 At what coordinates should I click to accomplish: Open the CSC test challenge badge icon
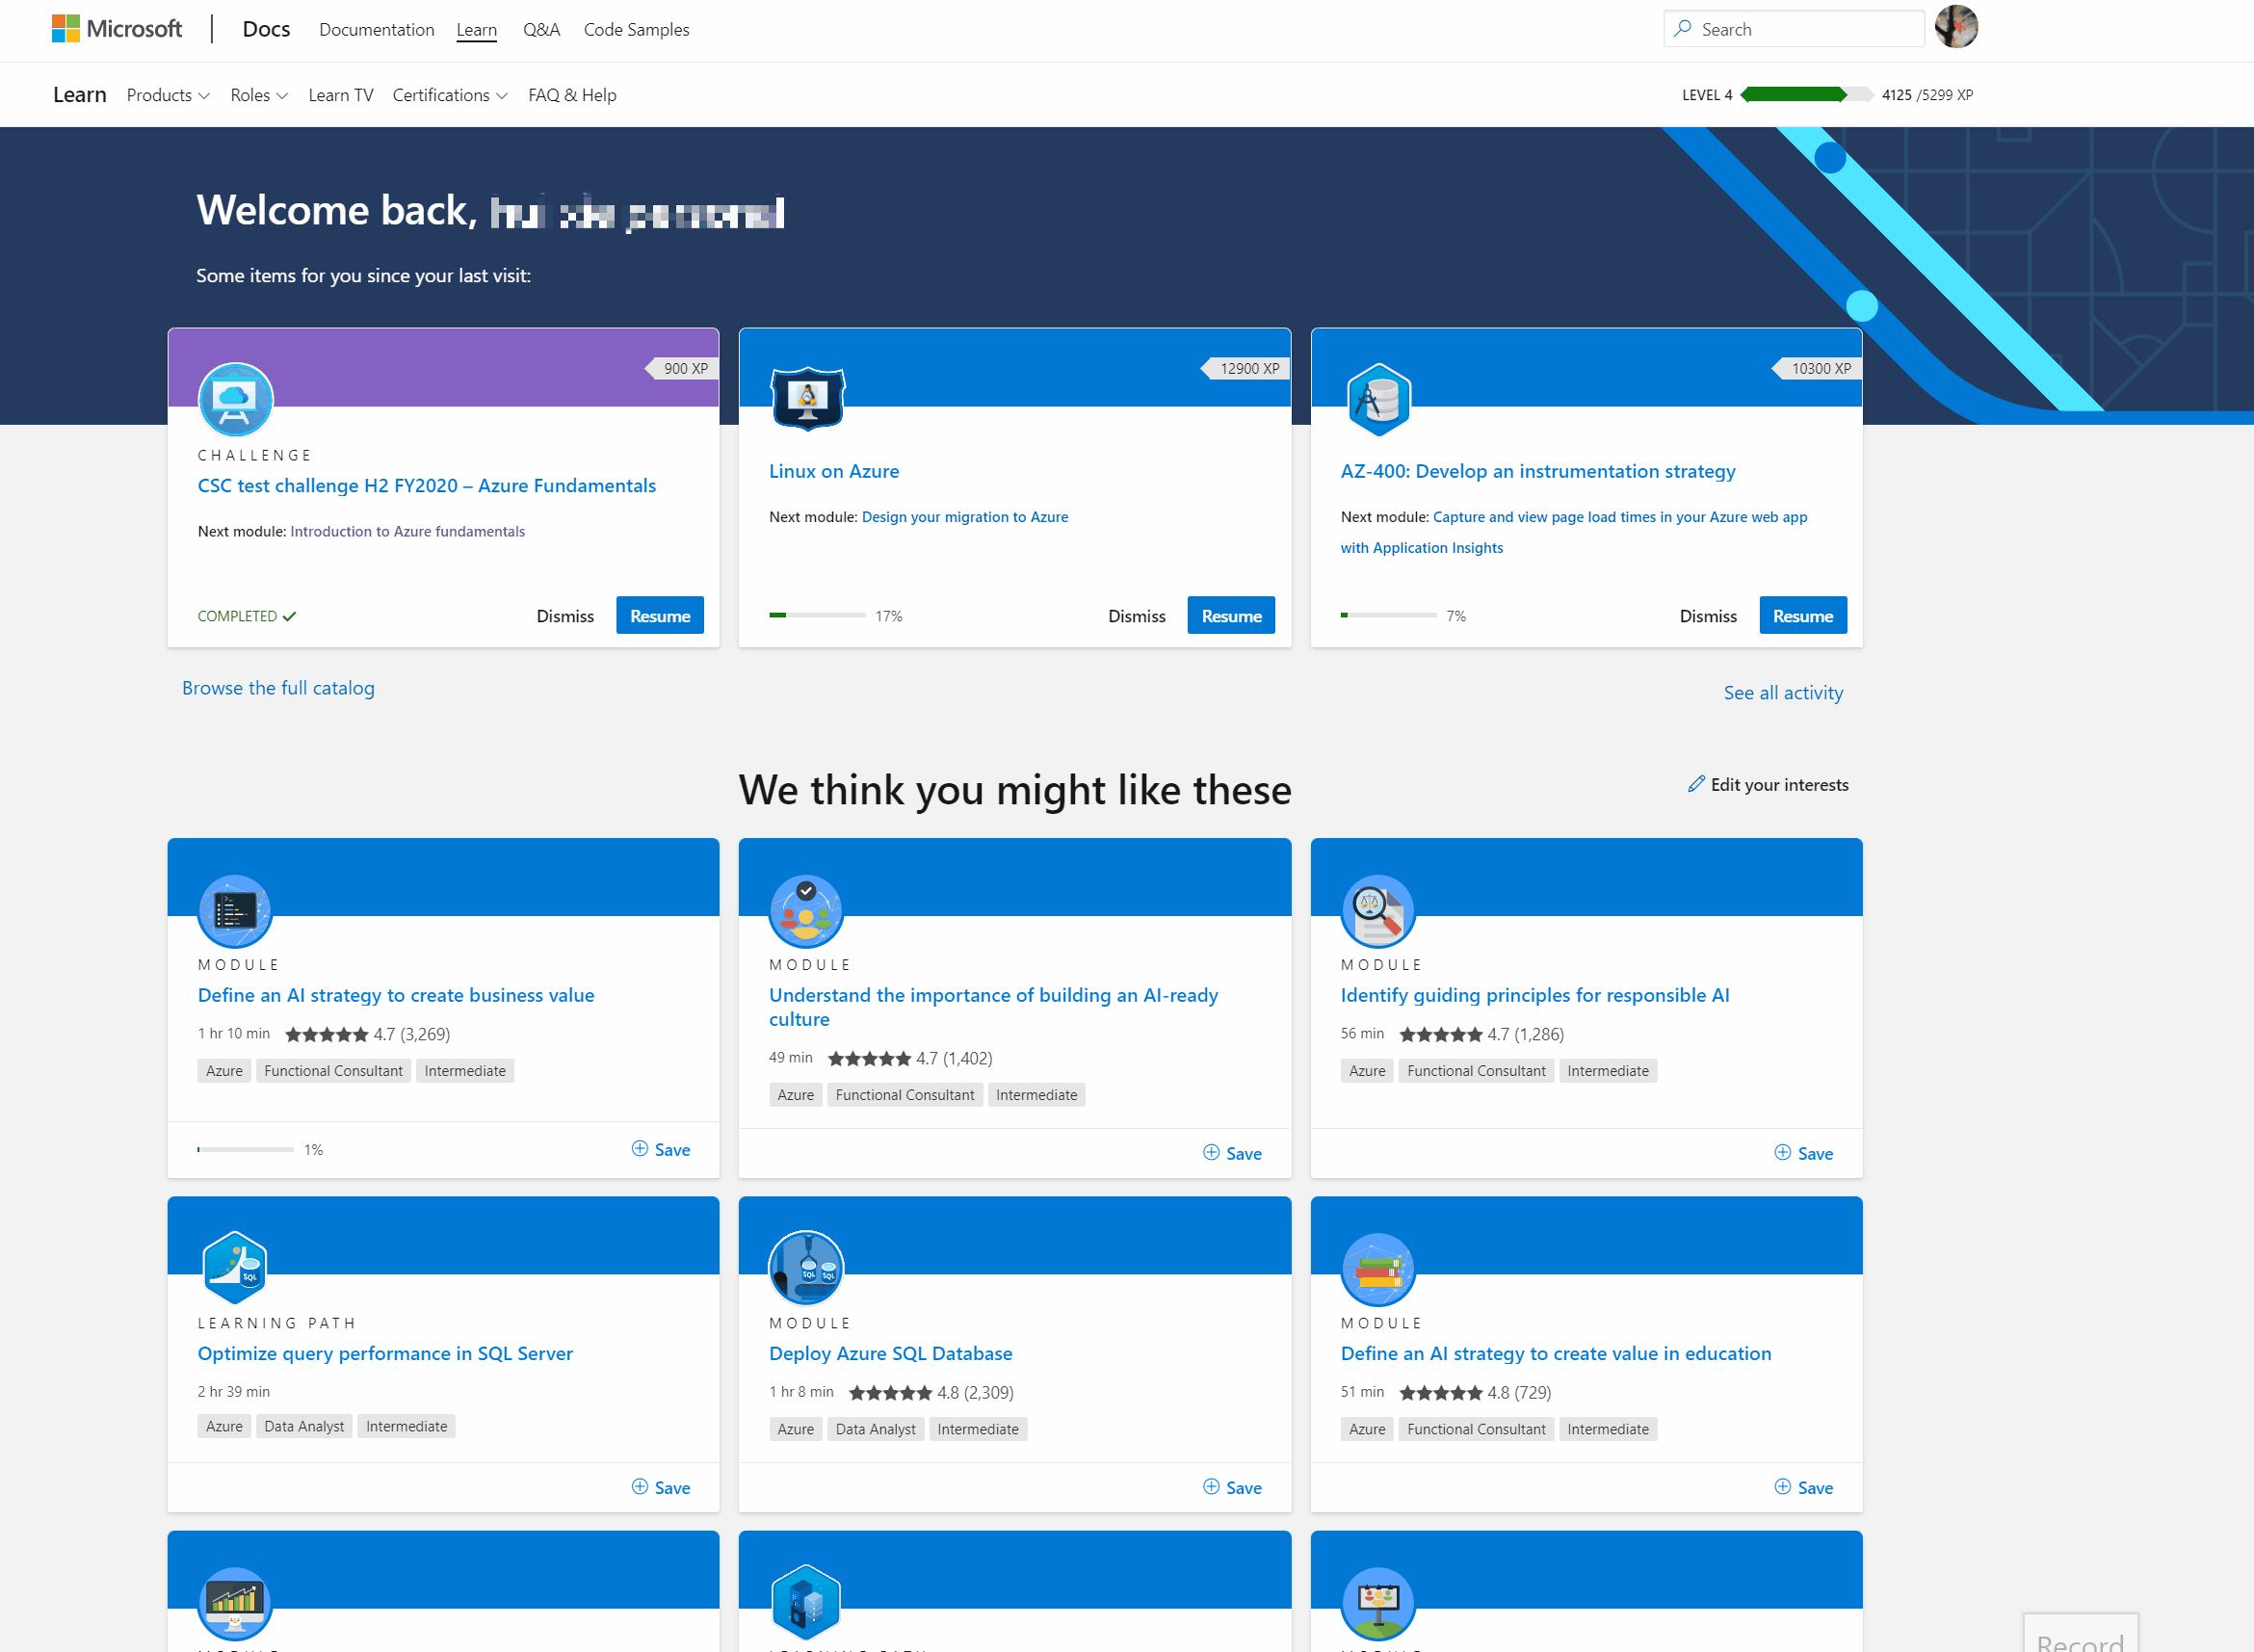click(x=235, y=399)
